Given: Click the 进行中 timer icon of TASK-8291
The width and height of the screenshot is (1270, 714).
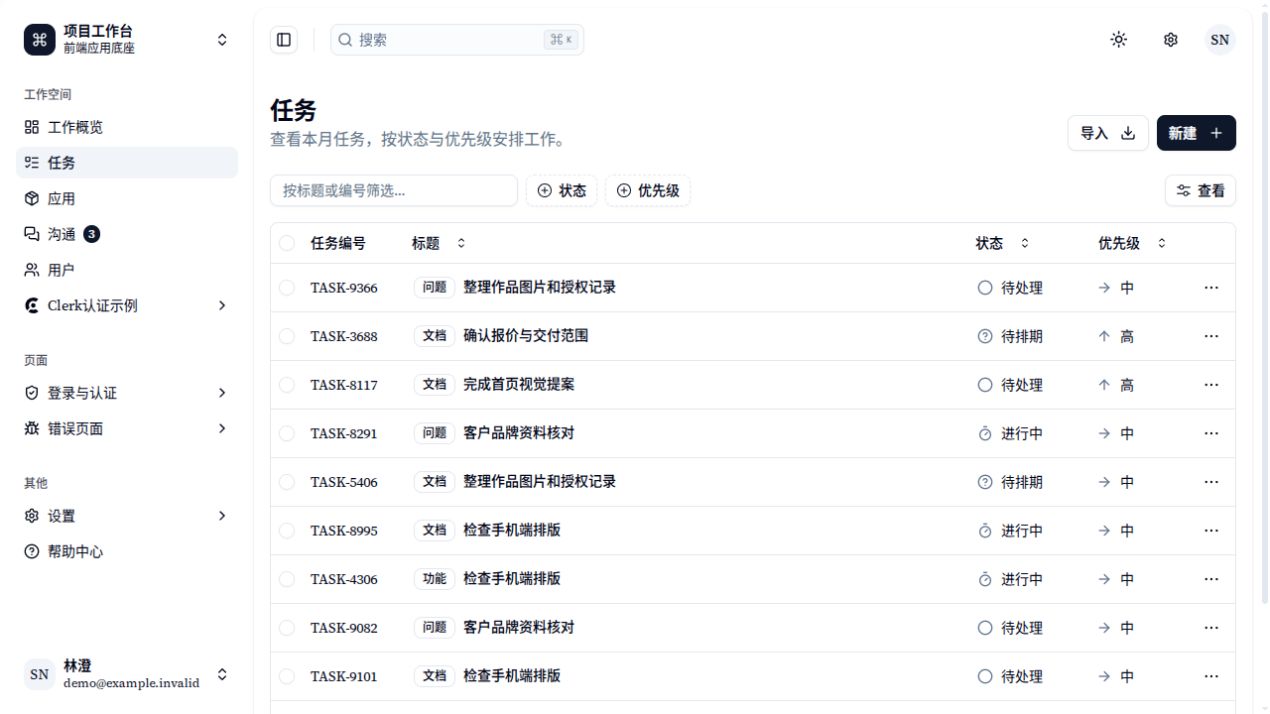Looking at the screenshot, I should pos(985,433).
